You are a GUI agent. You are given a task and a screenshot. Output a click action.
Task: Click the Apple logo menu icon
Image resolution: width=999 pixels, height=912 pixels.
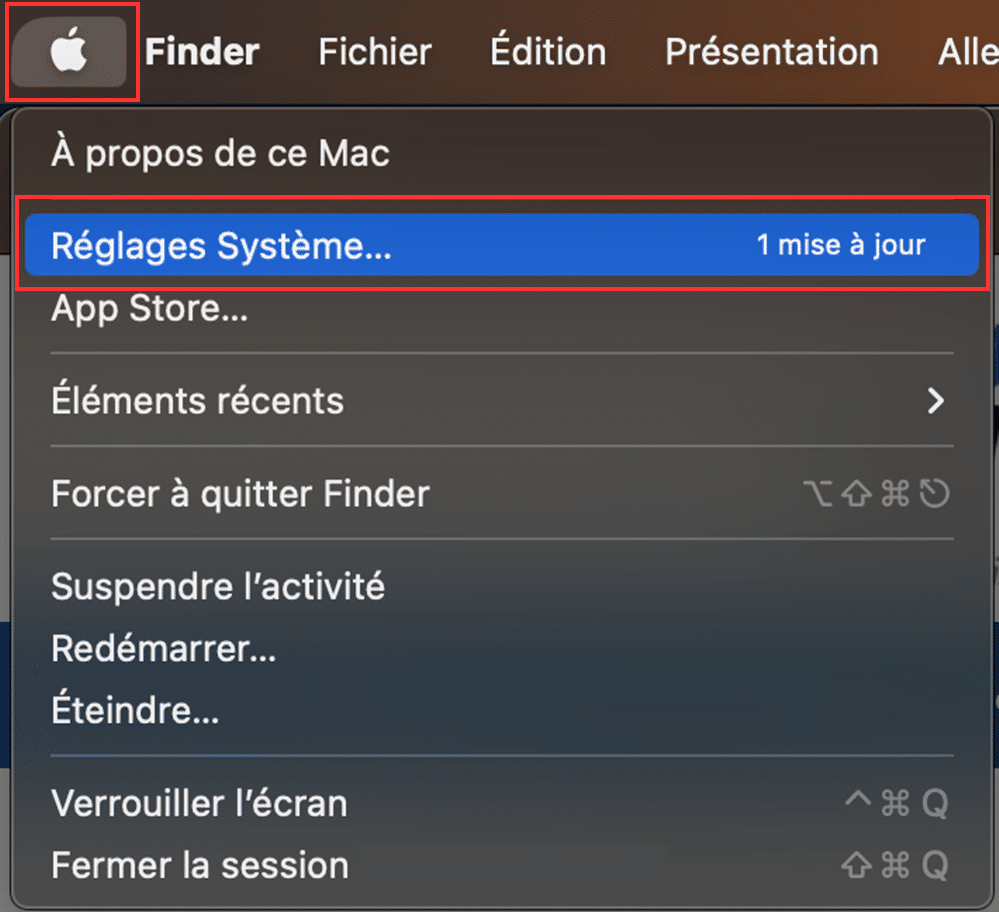coord(69,50)
